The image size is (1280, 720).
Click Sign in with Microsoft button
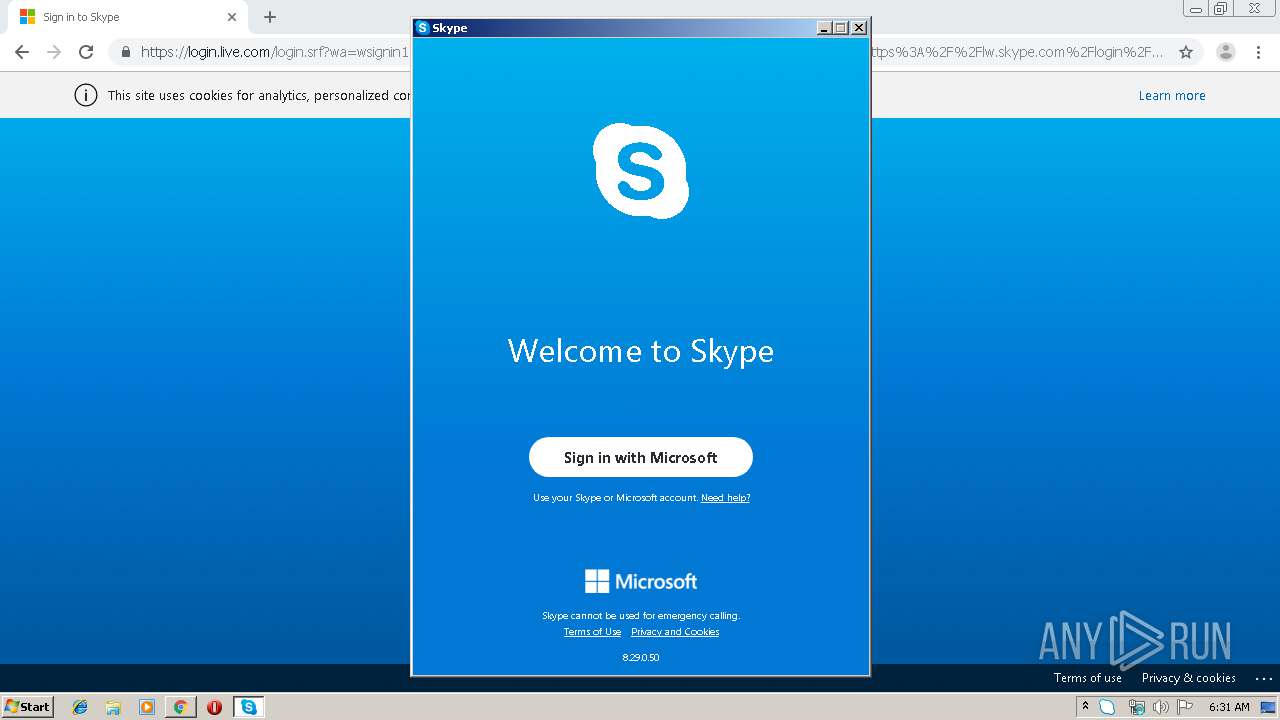coord(640,457)
